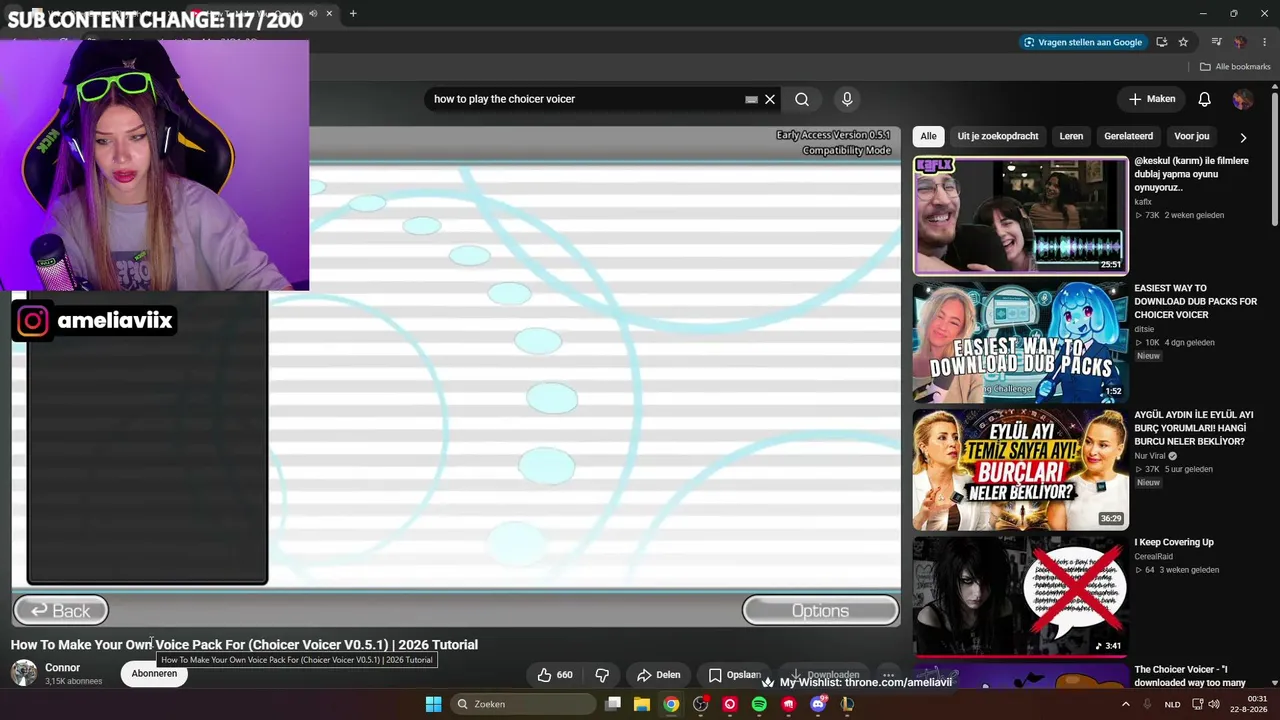Open Chrome media controls icon
The height and width of the screenshot is (720, 1280).
[x=1217, y=42]
